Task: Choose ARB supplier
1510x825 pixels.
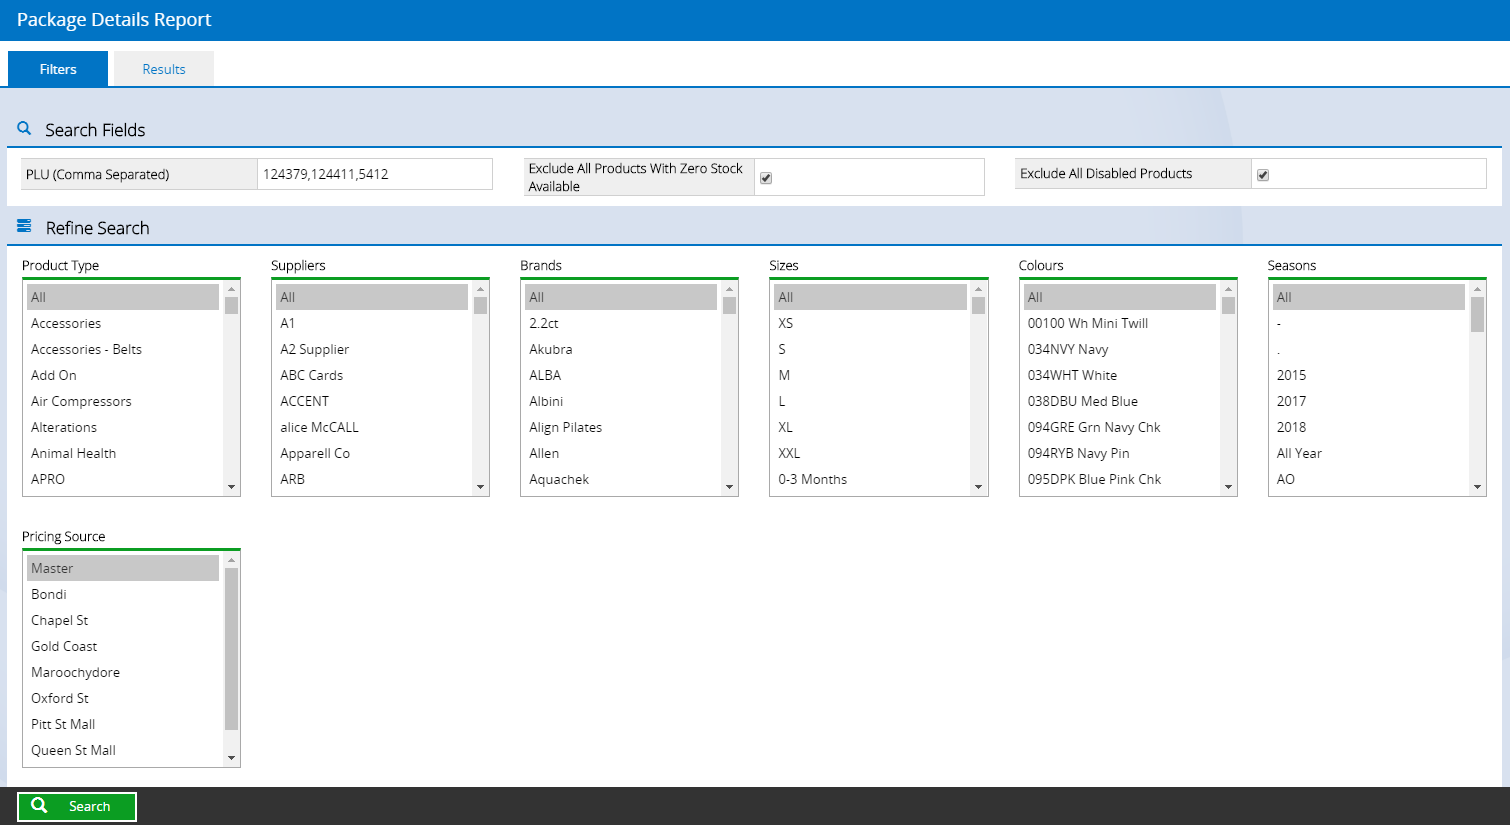Action: coord(372,479)
